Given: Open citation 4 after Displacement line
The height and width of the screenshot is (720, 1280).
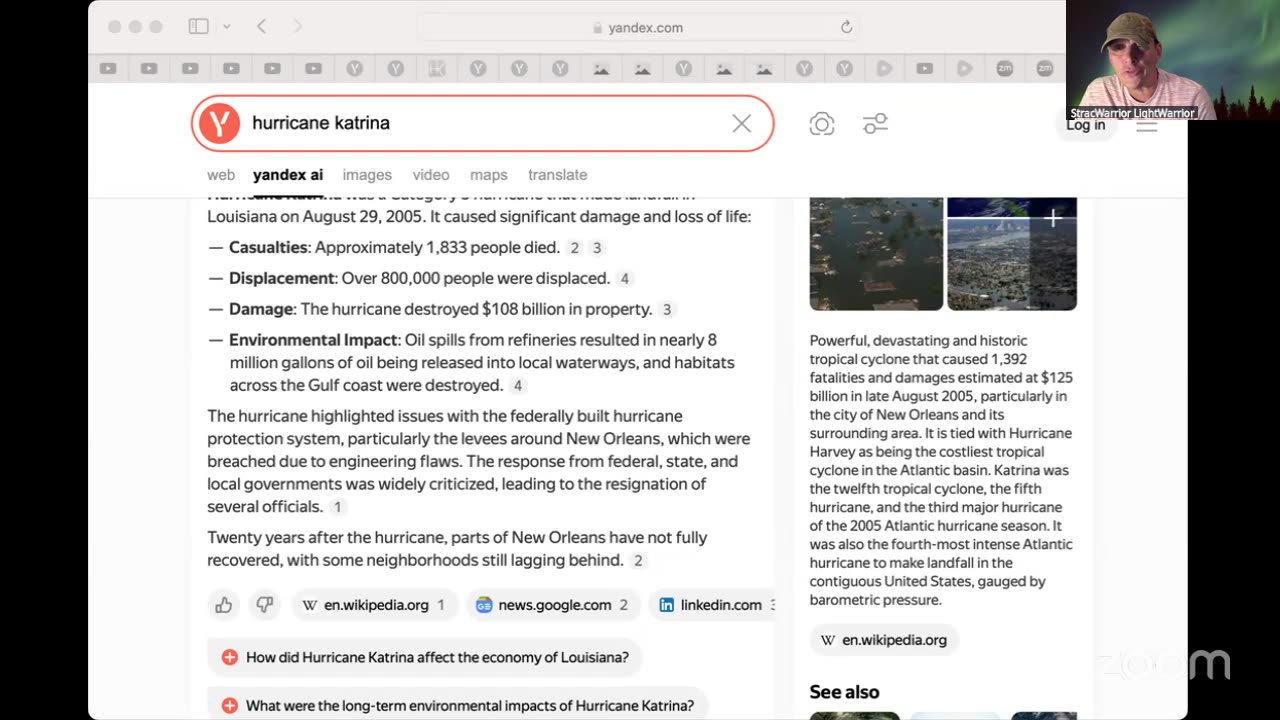Looking at the screenshot, I should tap(624, 279).
